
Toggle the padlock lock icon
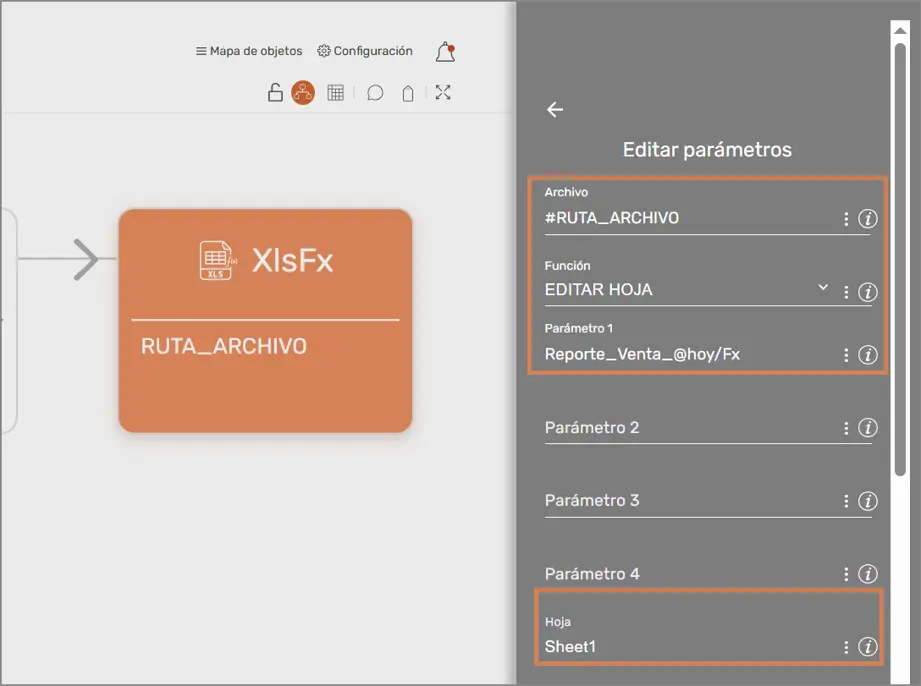275,93
